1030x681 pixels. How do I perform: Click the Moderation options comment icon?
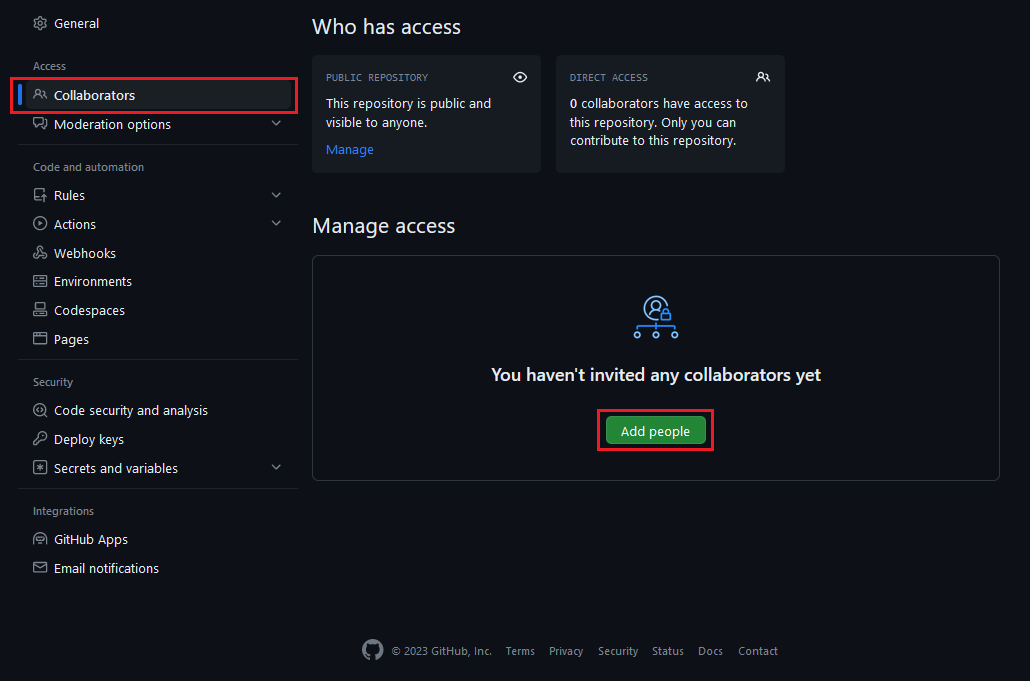point(40,123)
